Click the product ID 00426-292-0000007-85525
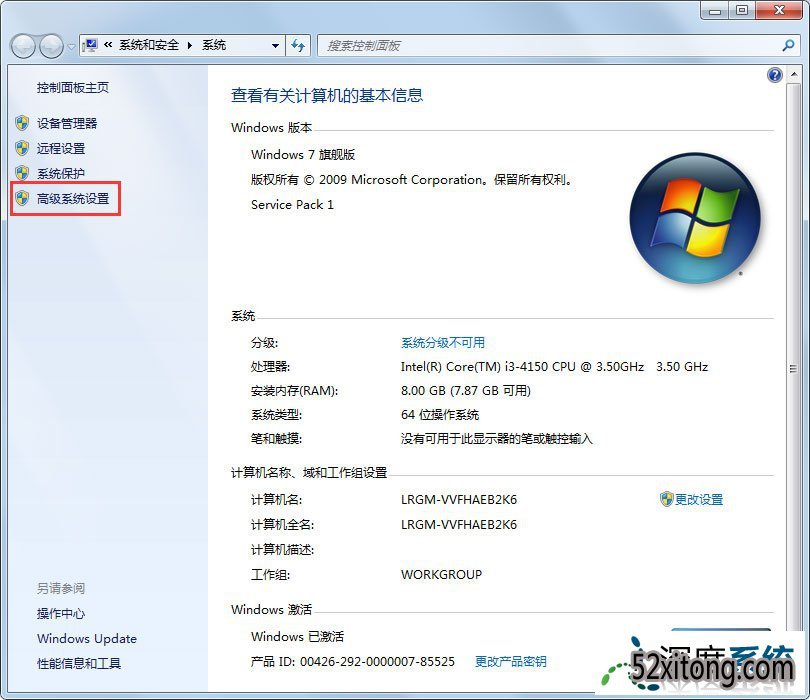Screen dimensions: 810x700 click(x=377, y=662)
